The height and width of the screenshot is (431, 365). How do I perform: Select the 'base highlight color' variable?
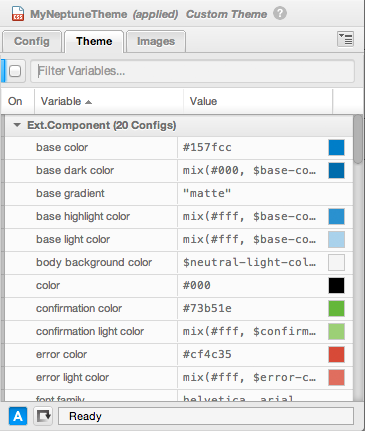(x=83, y=216)
